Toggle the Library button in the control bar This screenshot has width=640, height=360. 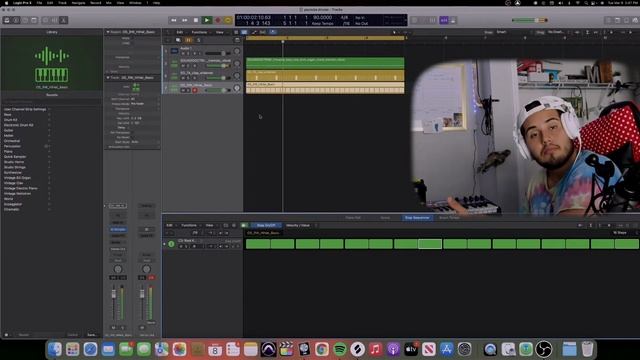(x=7, y=20)
